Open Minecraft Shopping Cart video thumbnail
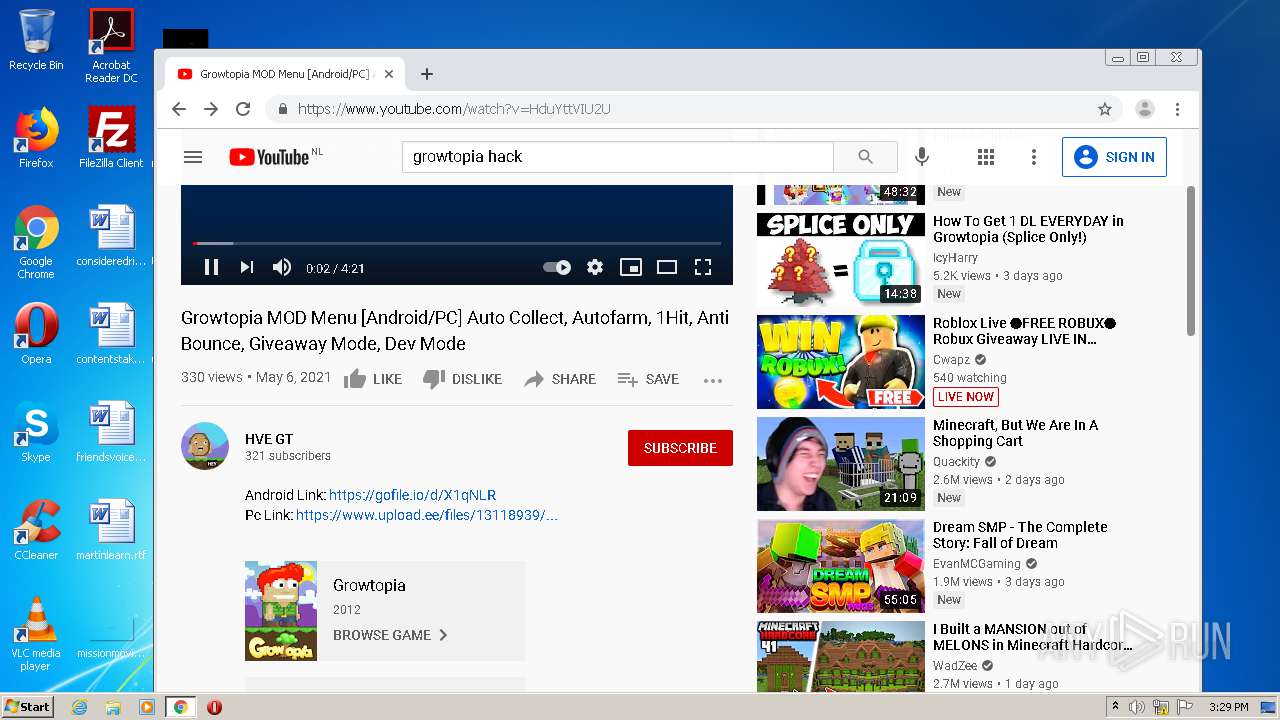Viewport: 1280px width, 720px height. coord(841,463)
